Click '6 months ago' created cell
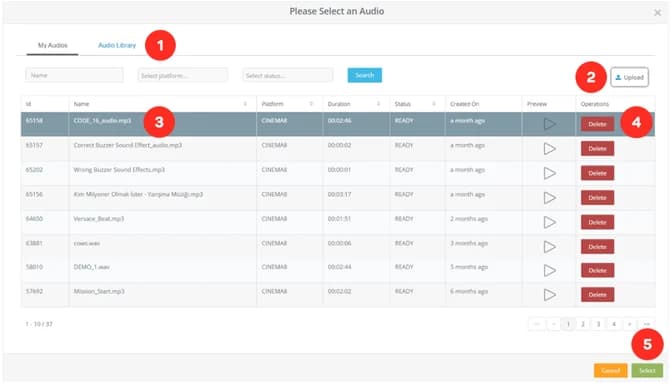Screen dimensions: 670x385 469,291
